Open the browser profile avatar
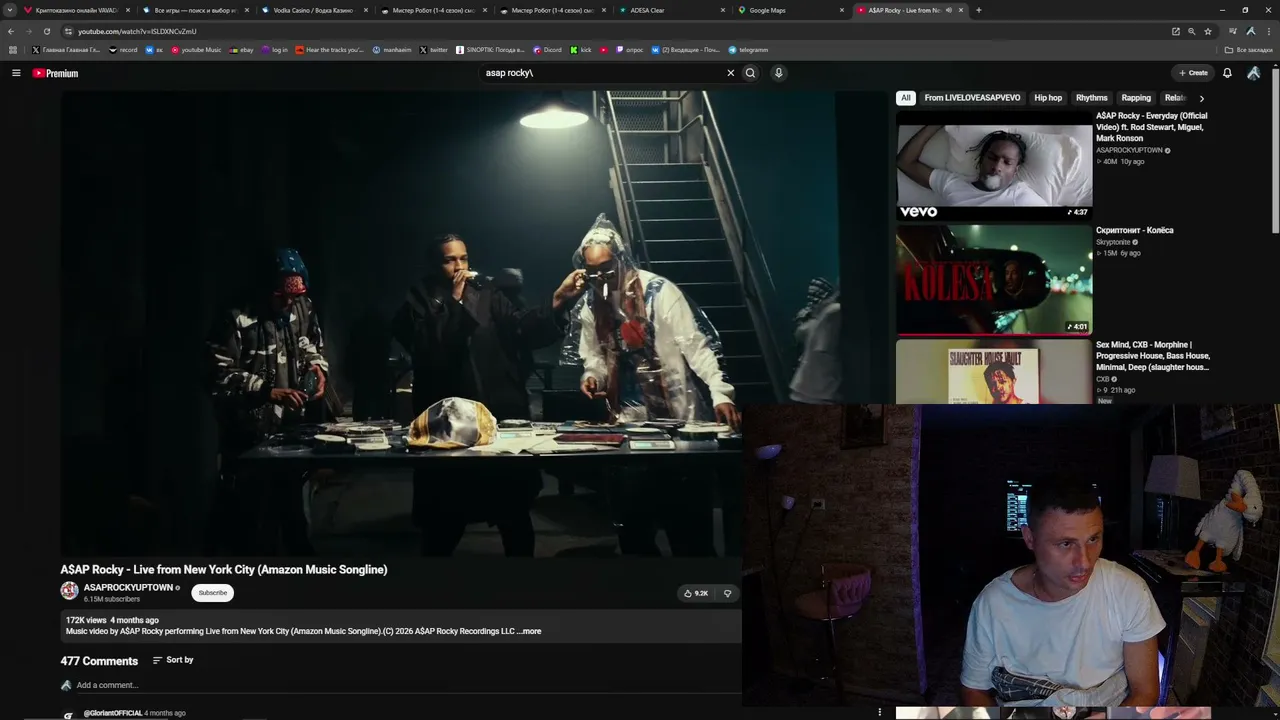 coord(1250,31)
